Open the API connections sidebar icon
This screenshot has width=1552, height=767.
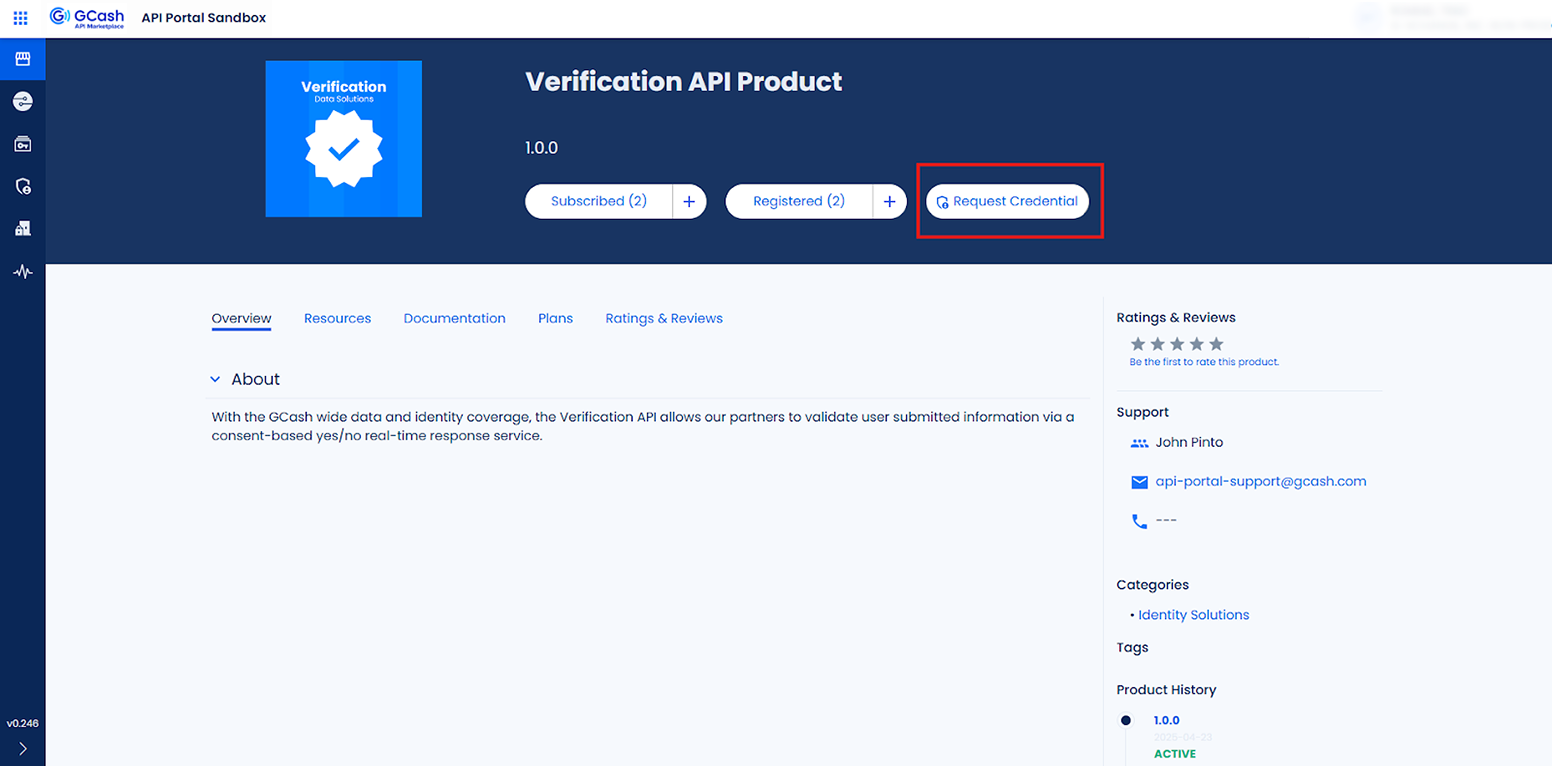[23, 102]
